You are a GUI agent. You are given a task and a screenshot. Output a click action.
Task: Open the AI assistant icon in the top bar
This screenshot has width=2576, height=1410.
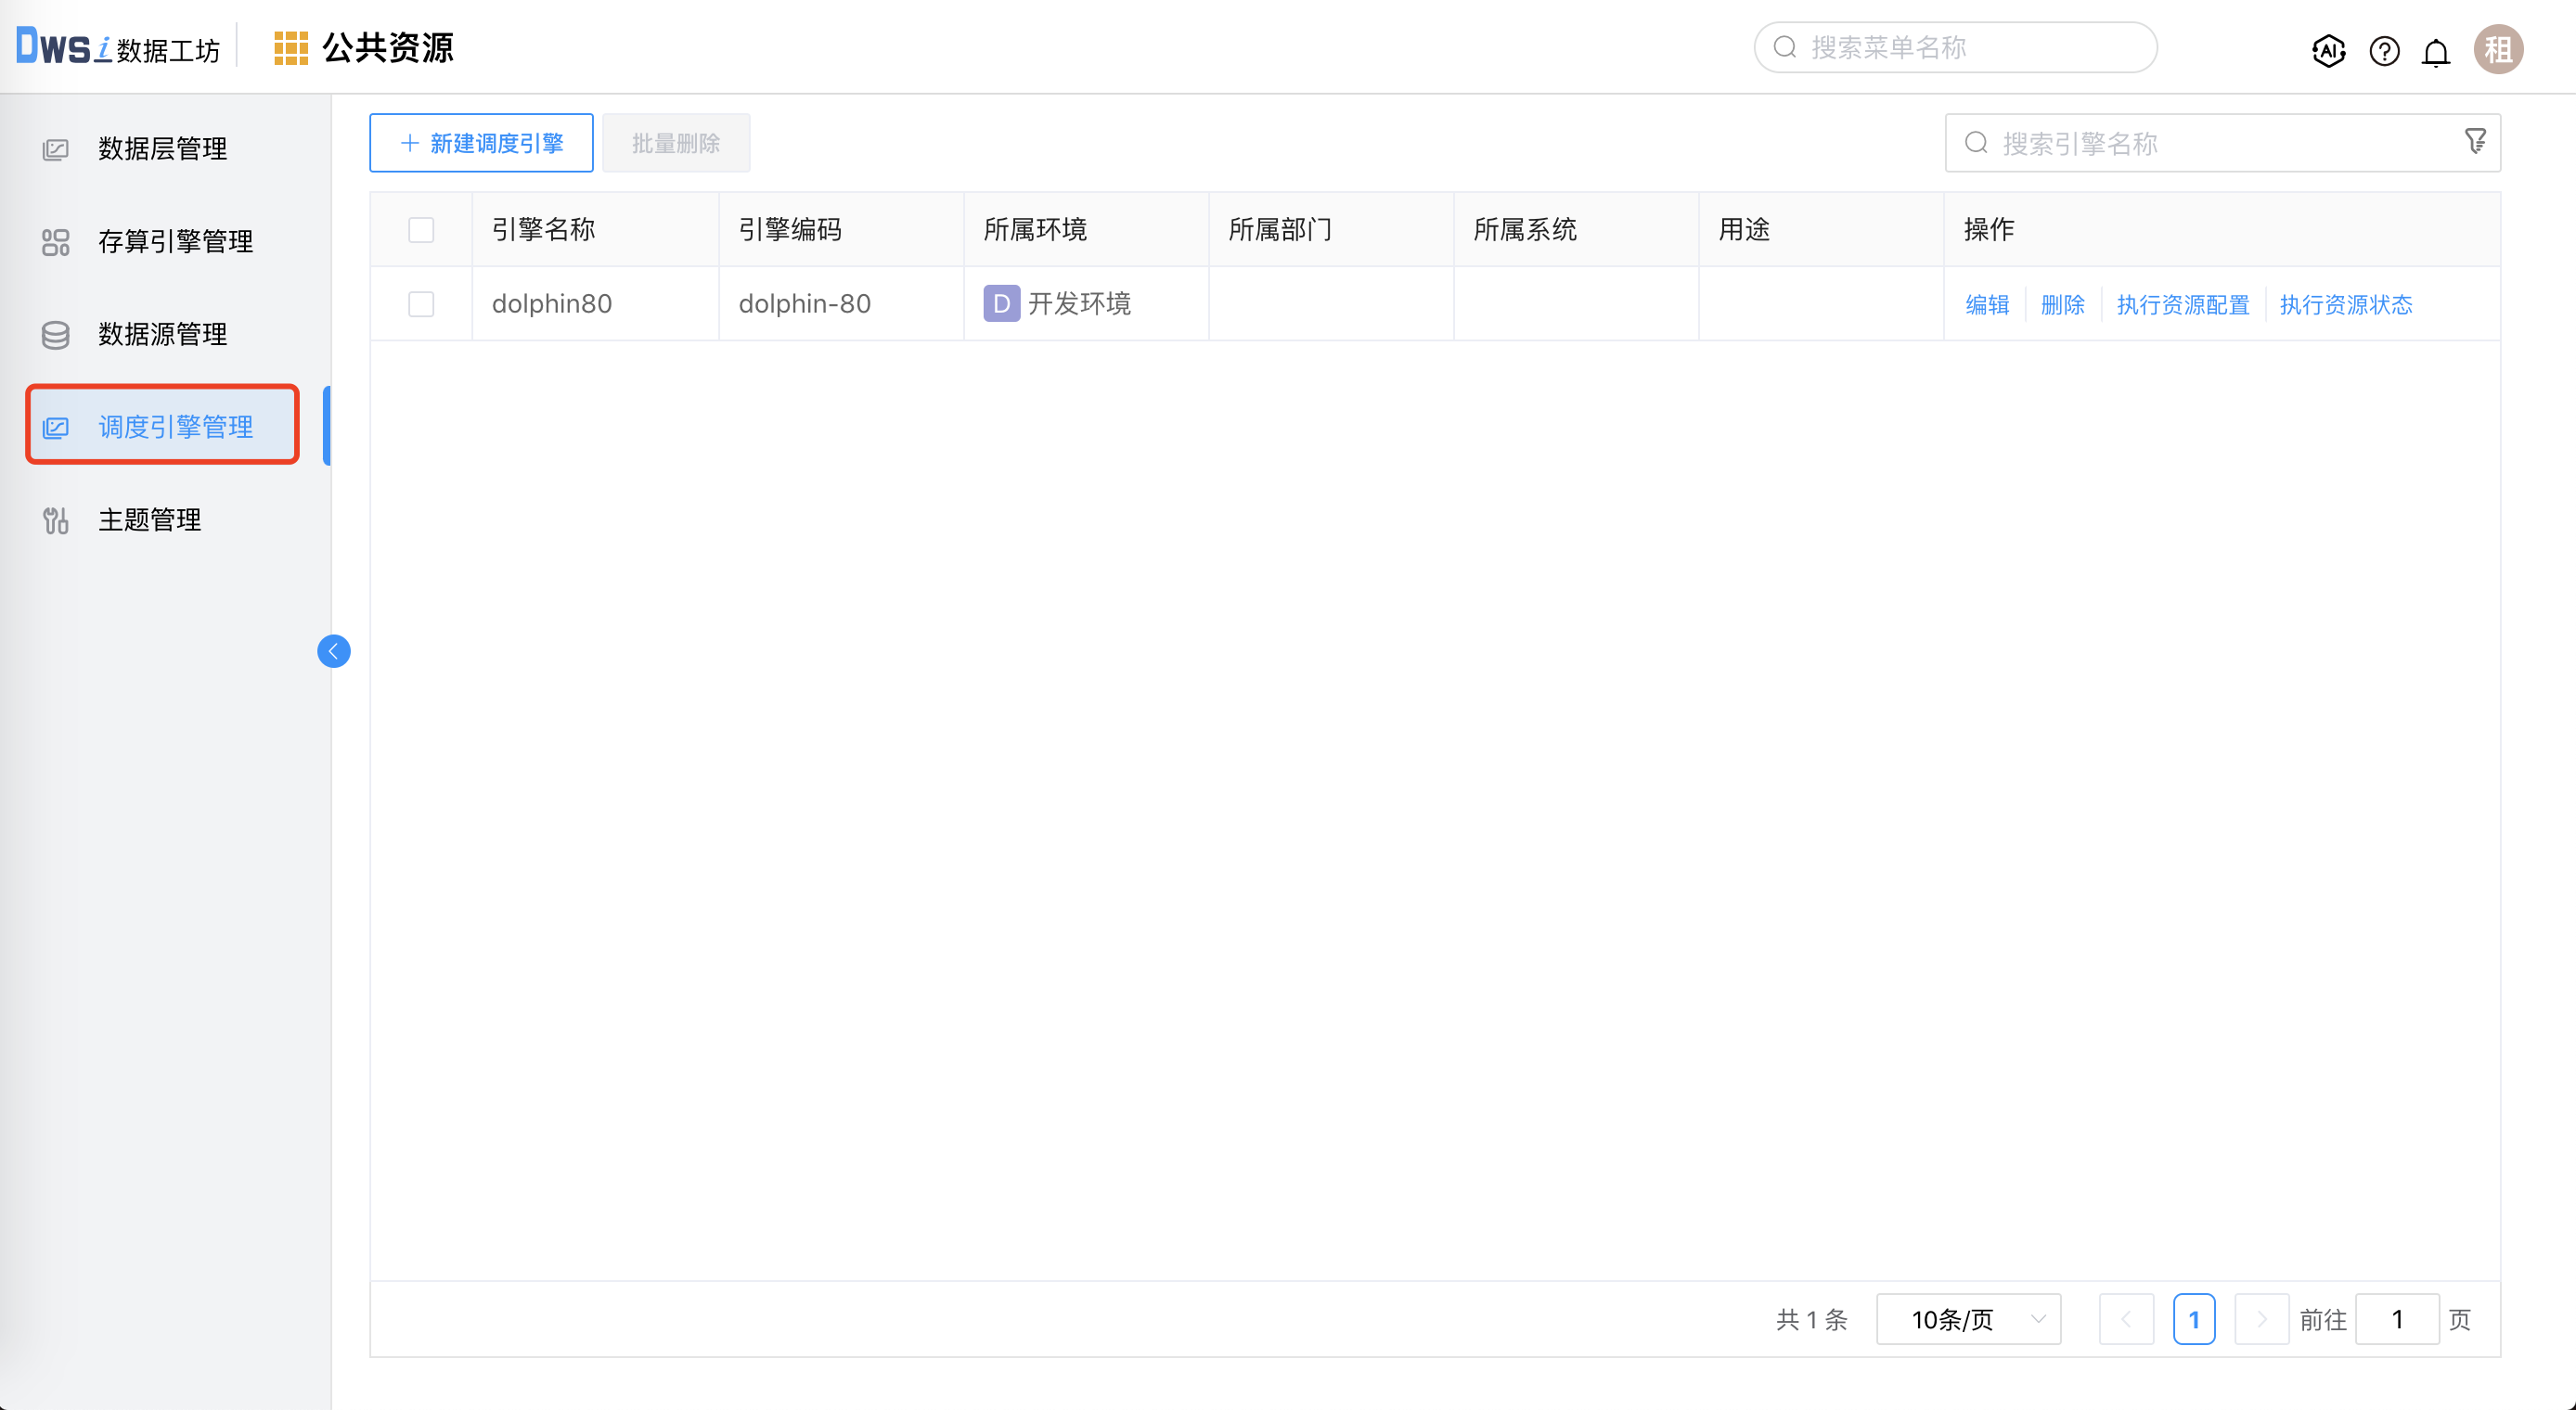pyautogui.click(x=2328, y=51)
